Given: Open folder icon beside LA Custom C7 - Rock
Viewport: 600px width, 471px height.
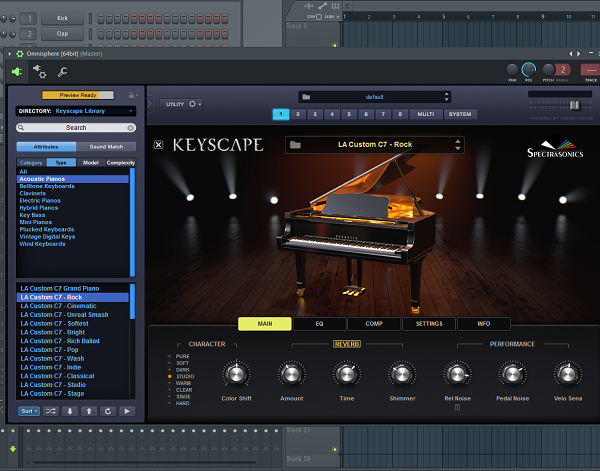Looking at the screenshot, I should click(x=295, y=145).
